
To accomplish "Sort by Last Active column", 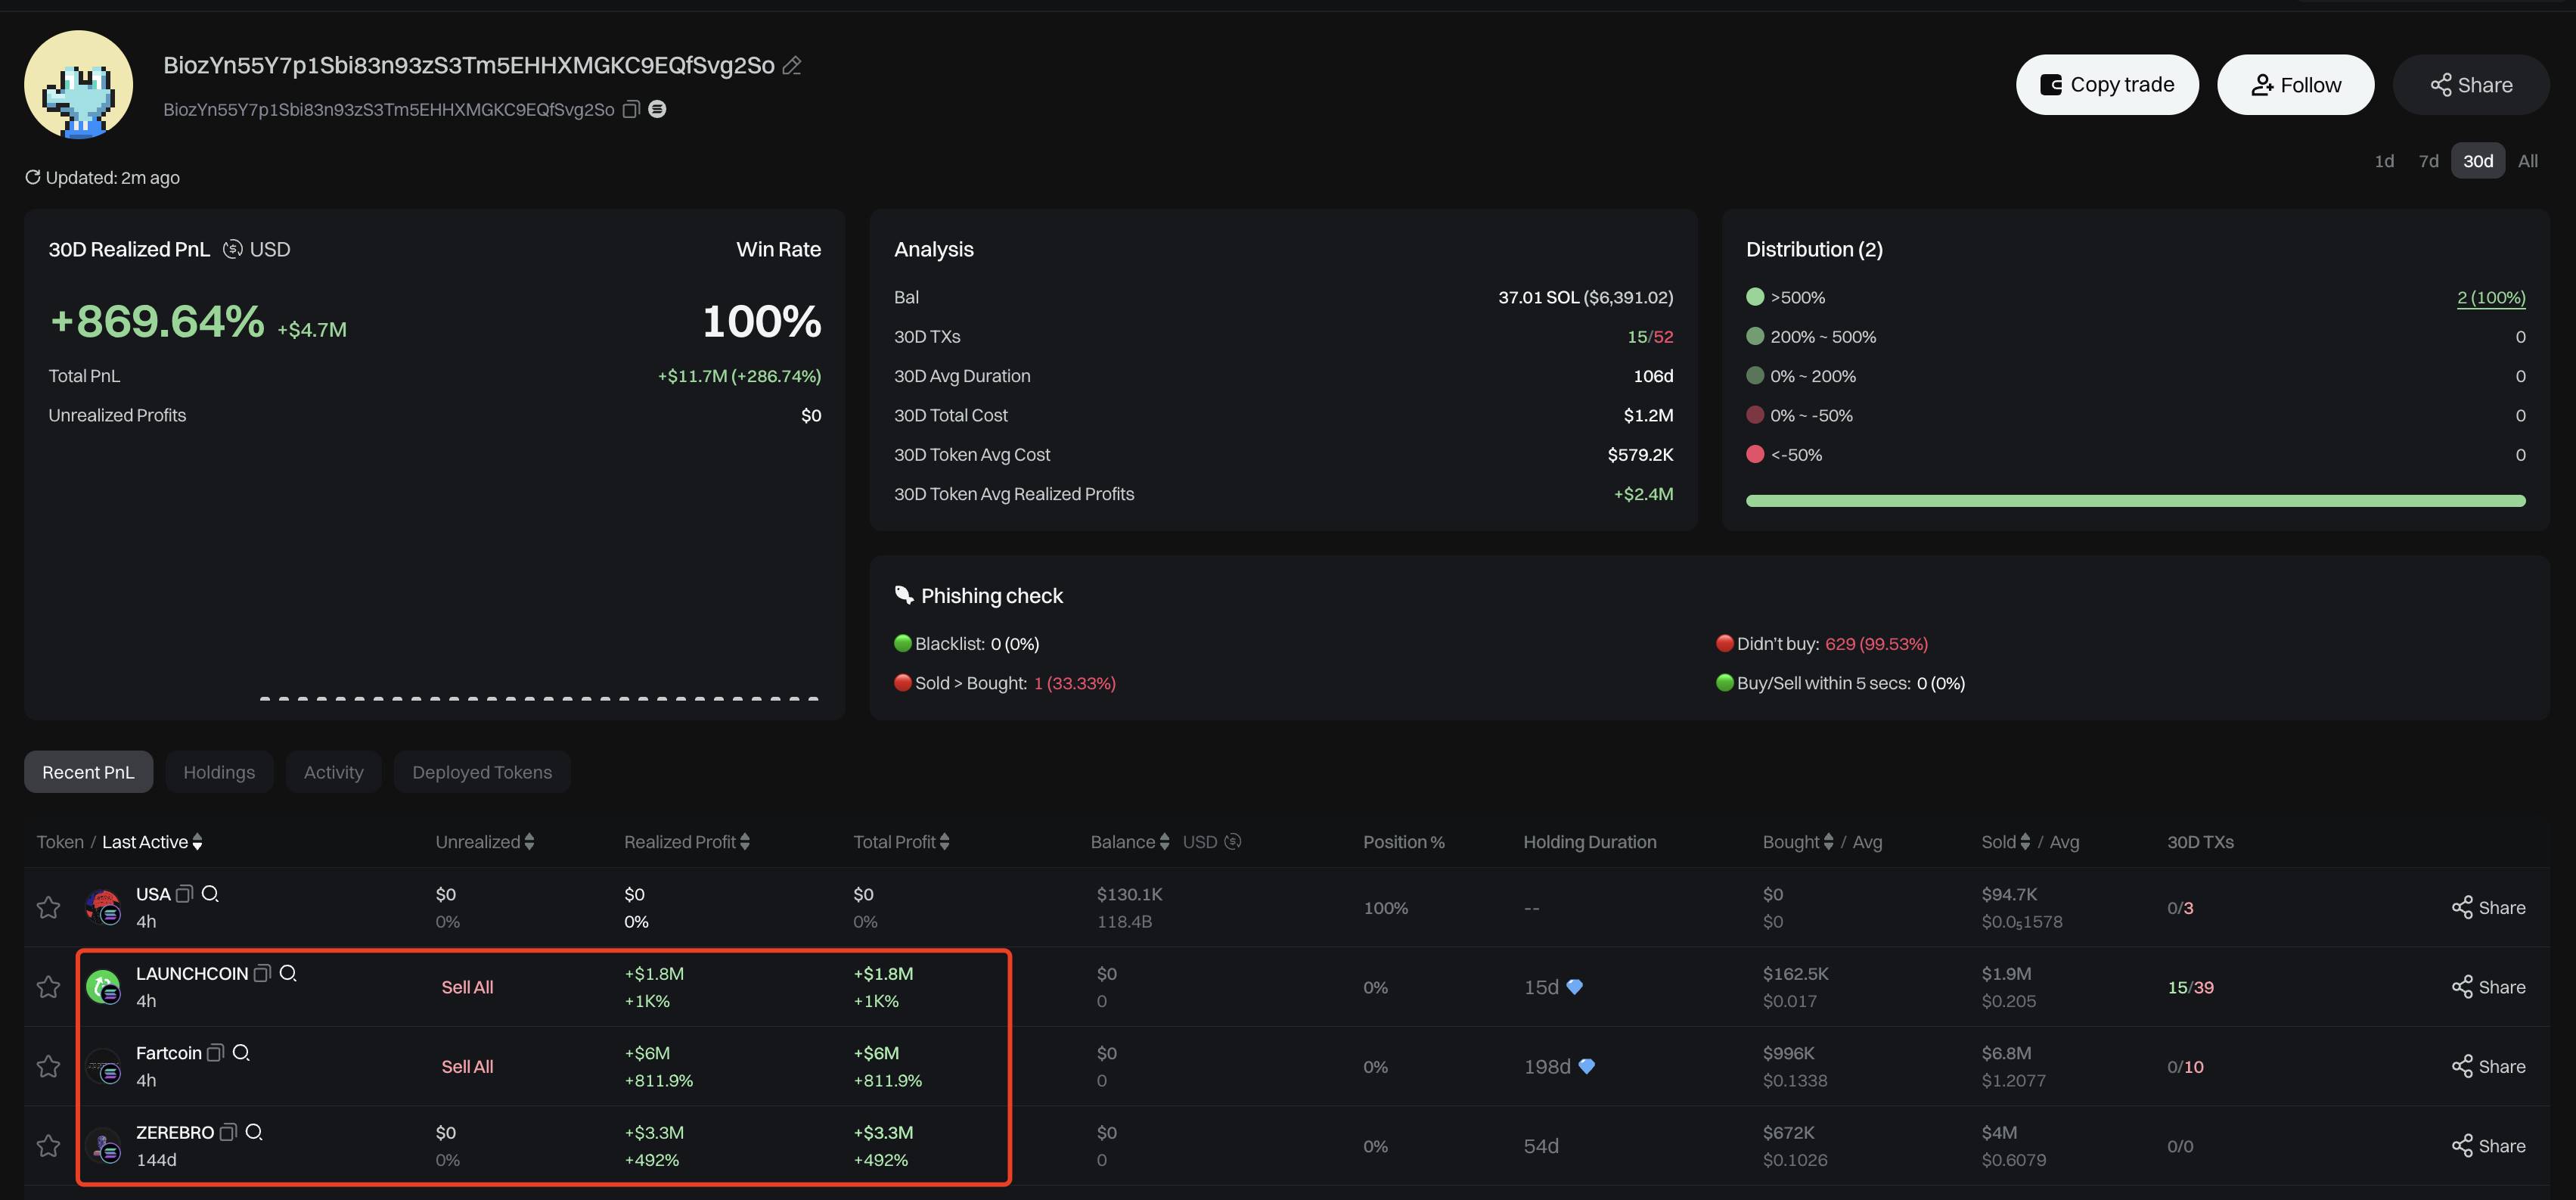I will pos(152,842).
